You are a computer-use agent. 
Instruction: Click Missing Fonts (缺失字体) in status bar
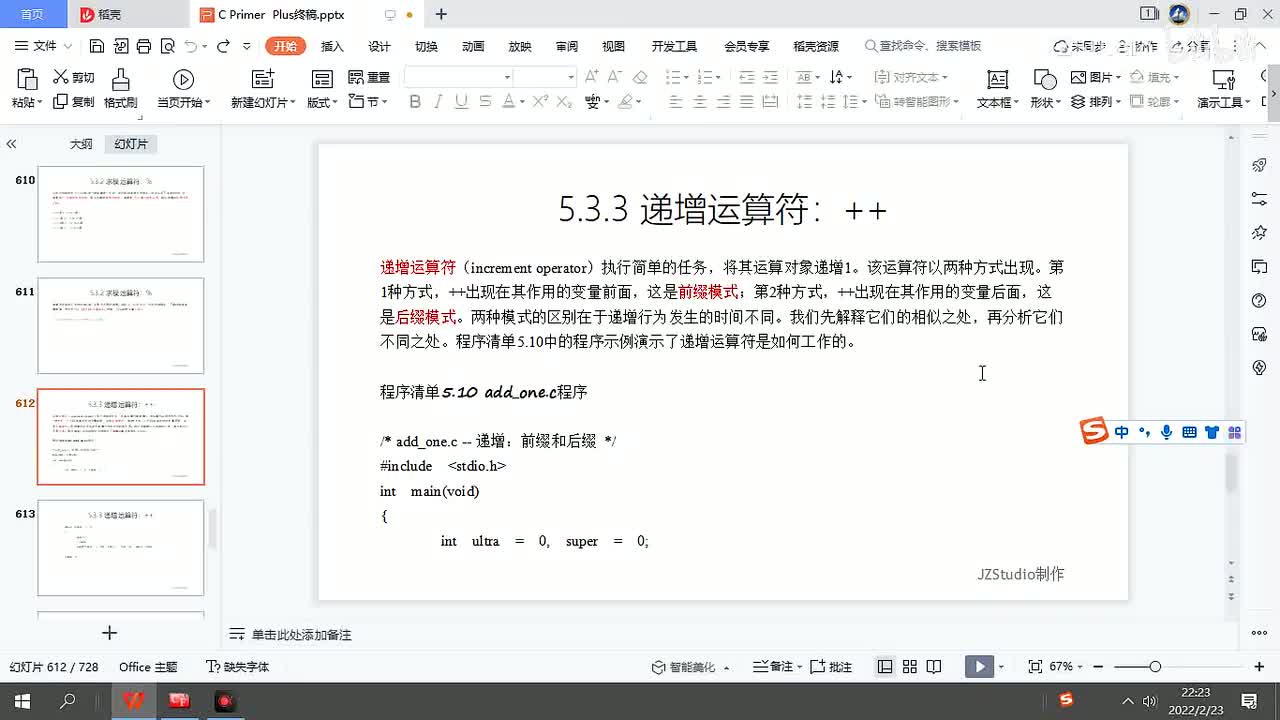pos(238,666)
